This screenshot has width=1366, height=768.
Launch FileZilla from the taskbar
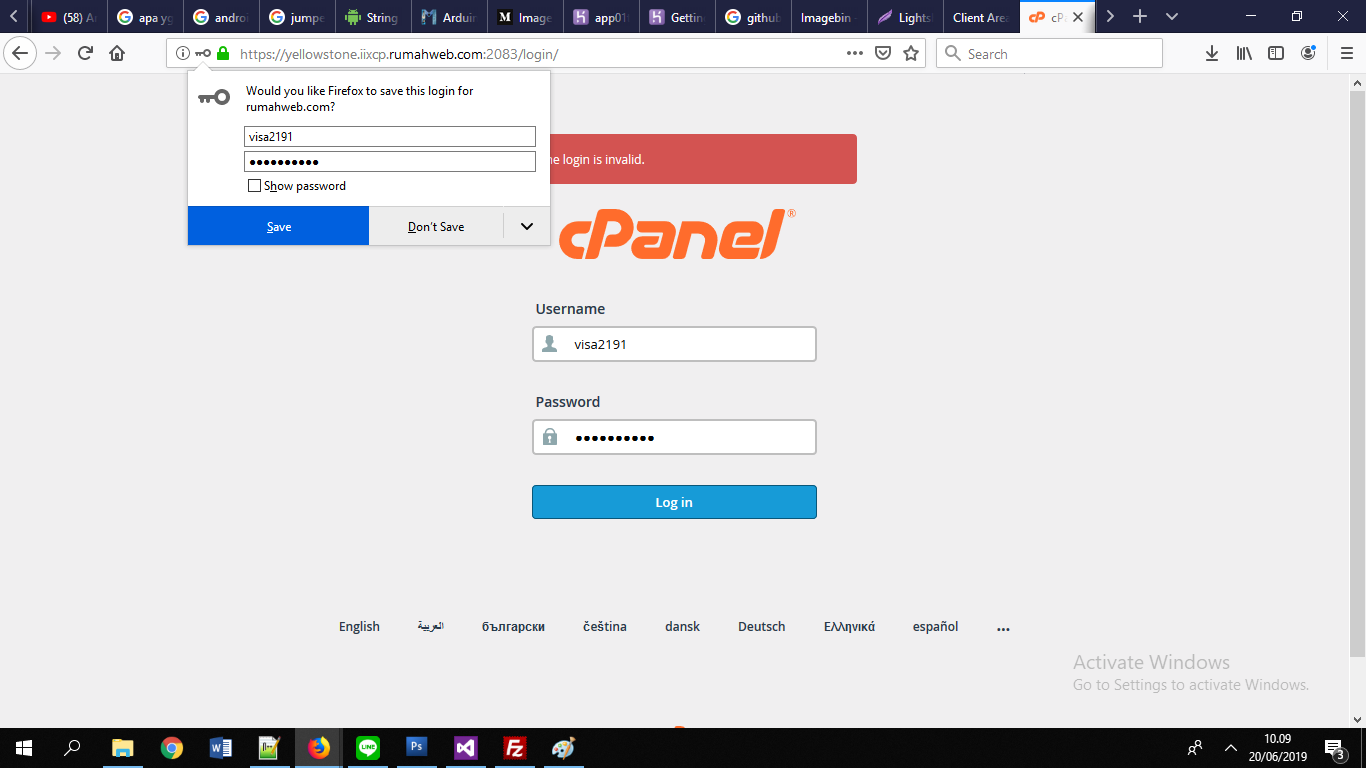[x=515, y=747]
